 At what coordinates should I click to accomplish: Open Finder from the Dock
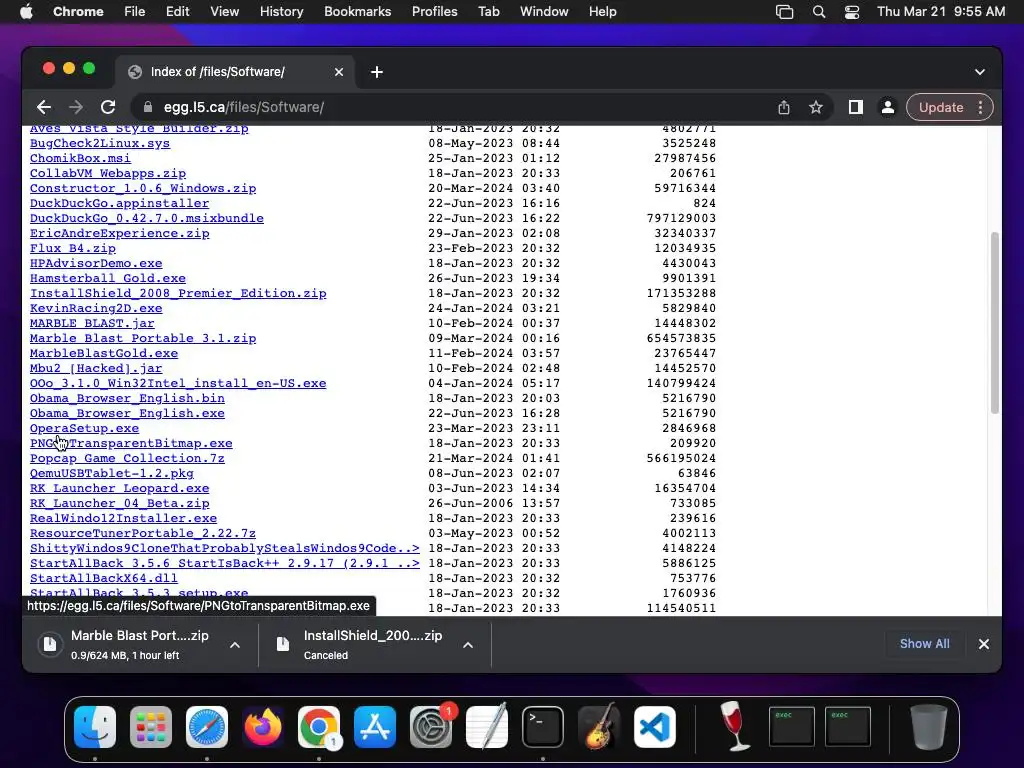[95, 727]
